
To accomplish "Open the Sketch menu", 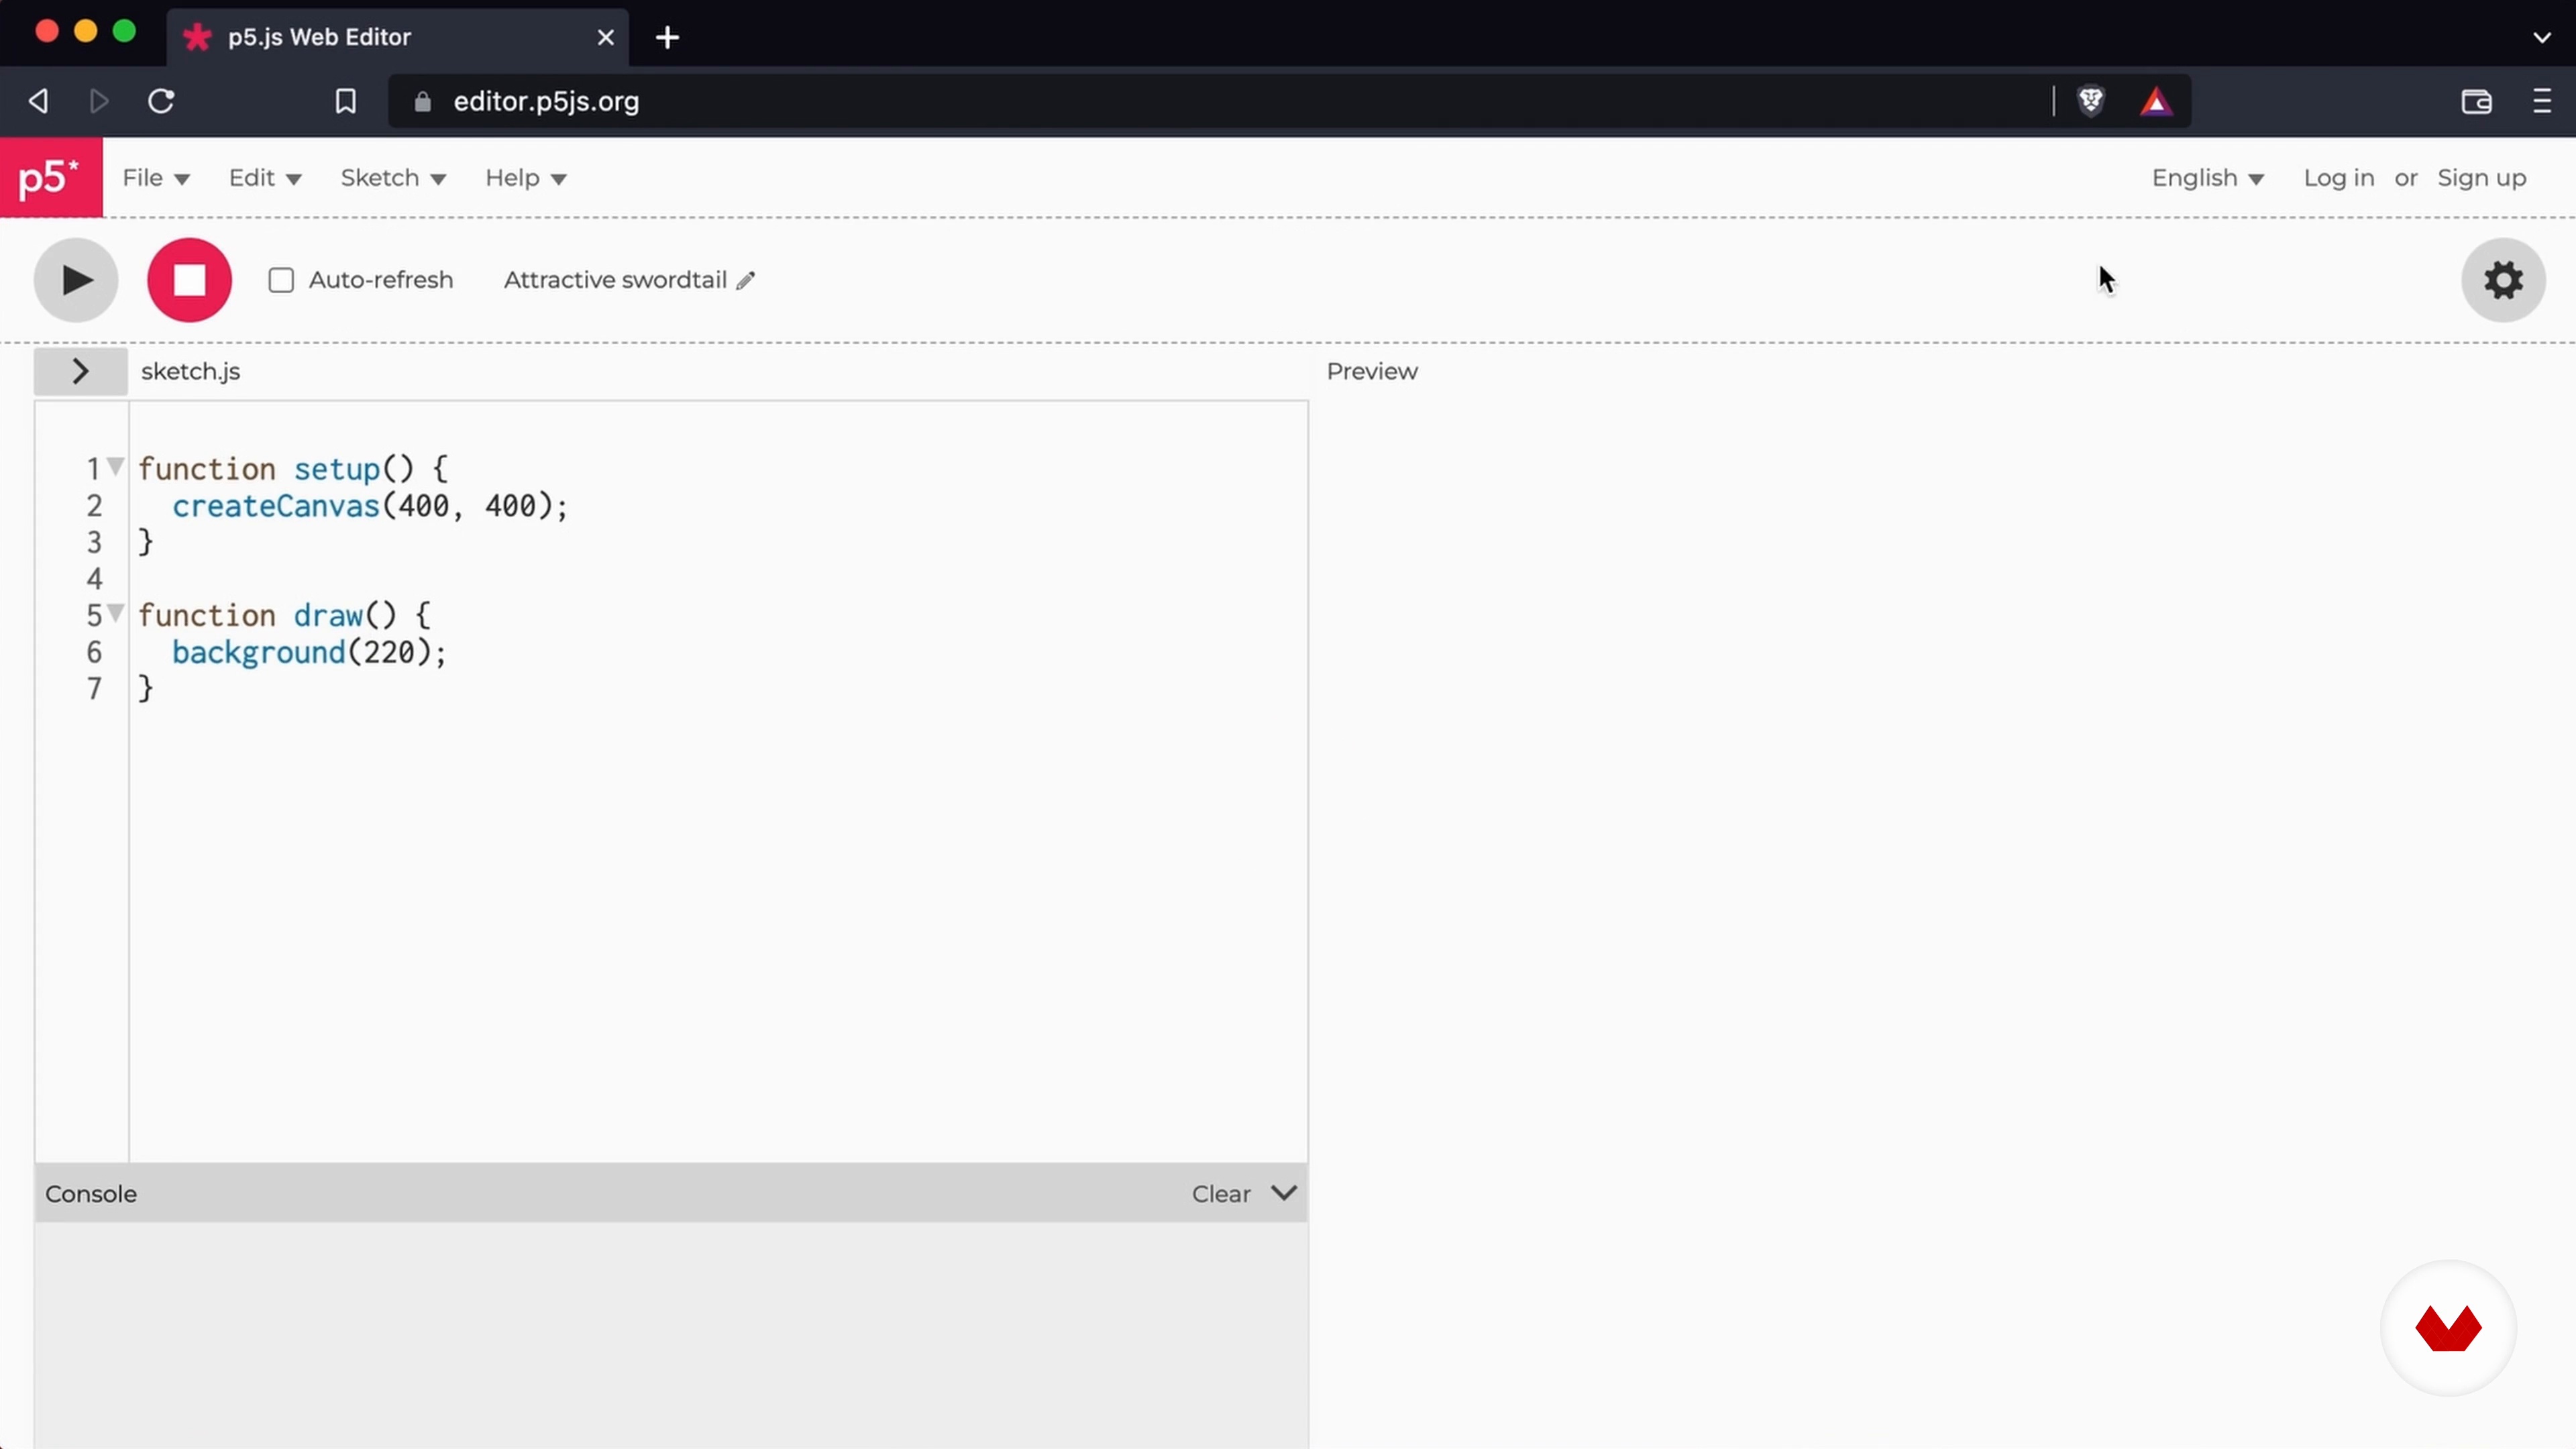I will click(x=393, y=178).
